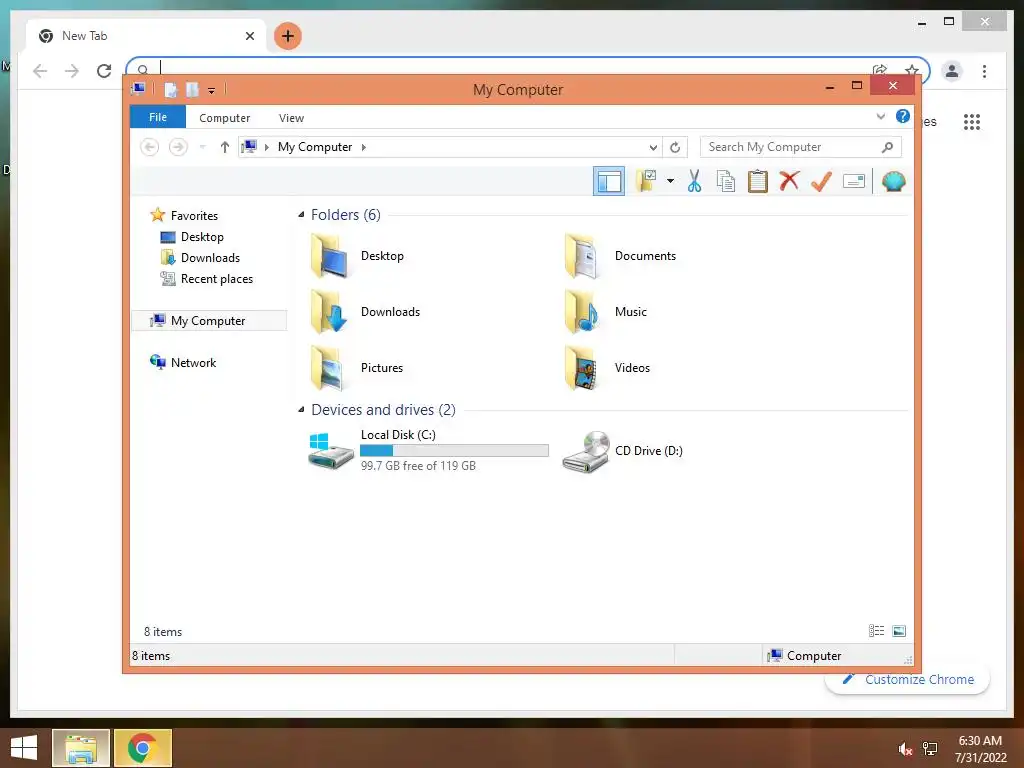Collapse the Devices and drives (2) group
1024x768 pixels.
coord(301,409)
